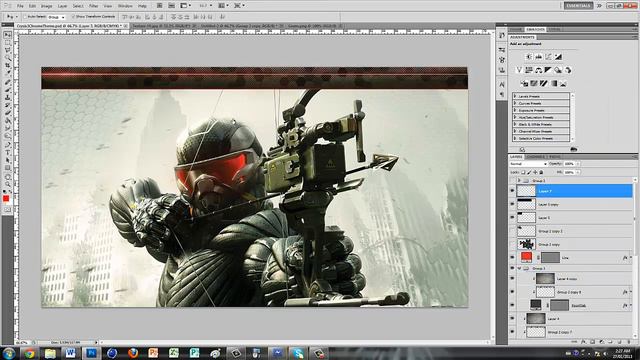Open the Layer menu
The width and height of the screenshot is (640, 360).
pos(62,6)
